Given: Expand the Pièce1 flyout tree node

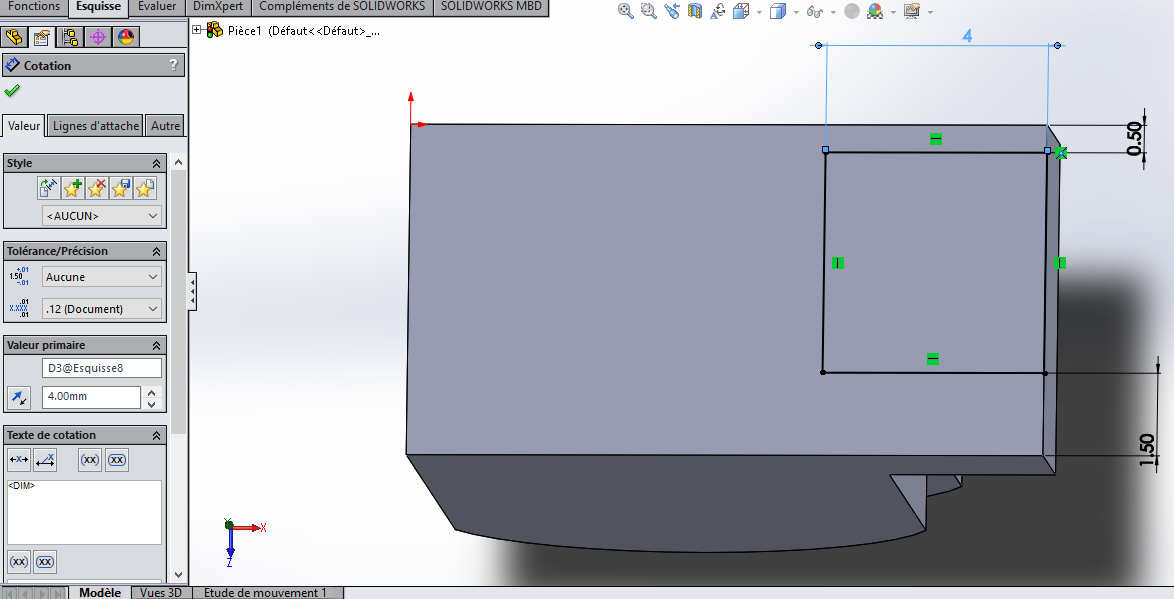Looking at the screenshot, I should pos(196,30).
